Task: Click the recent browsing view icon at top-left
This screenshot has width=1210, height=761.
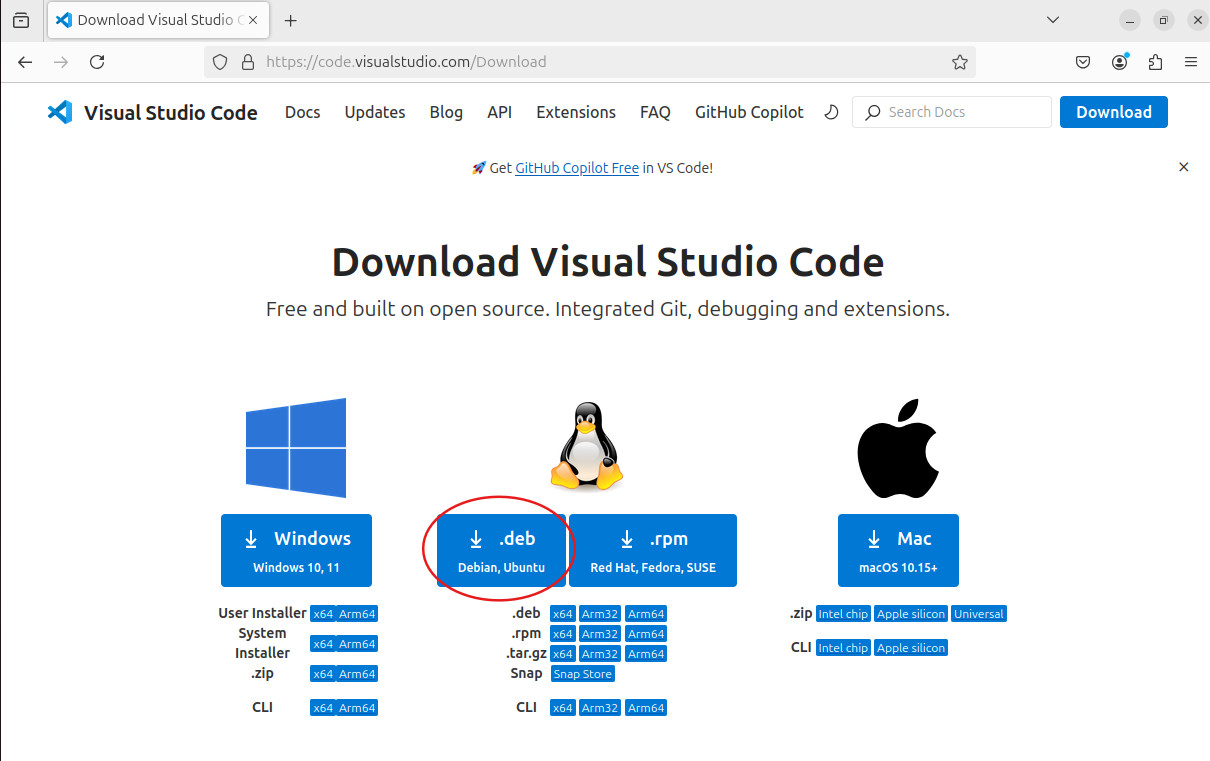Action: point(21,20)
